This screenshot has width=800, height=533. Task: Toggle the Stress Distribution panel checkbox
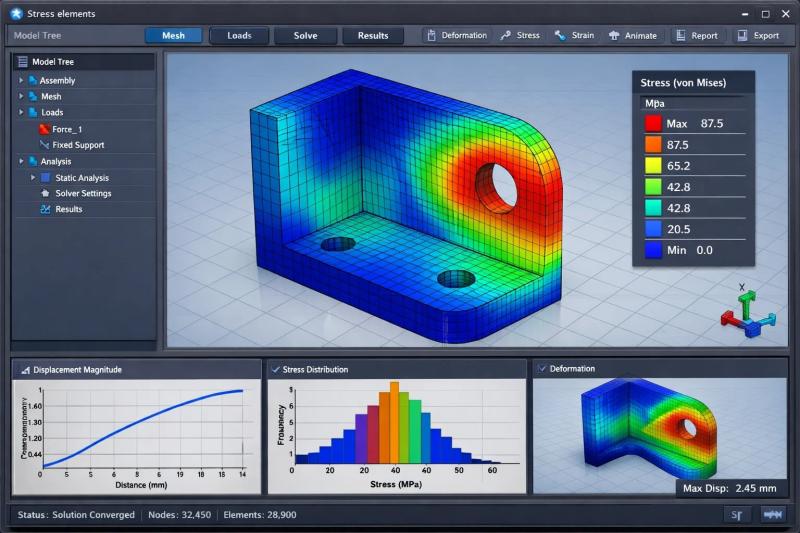click(275, 369)
